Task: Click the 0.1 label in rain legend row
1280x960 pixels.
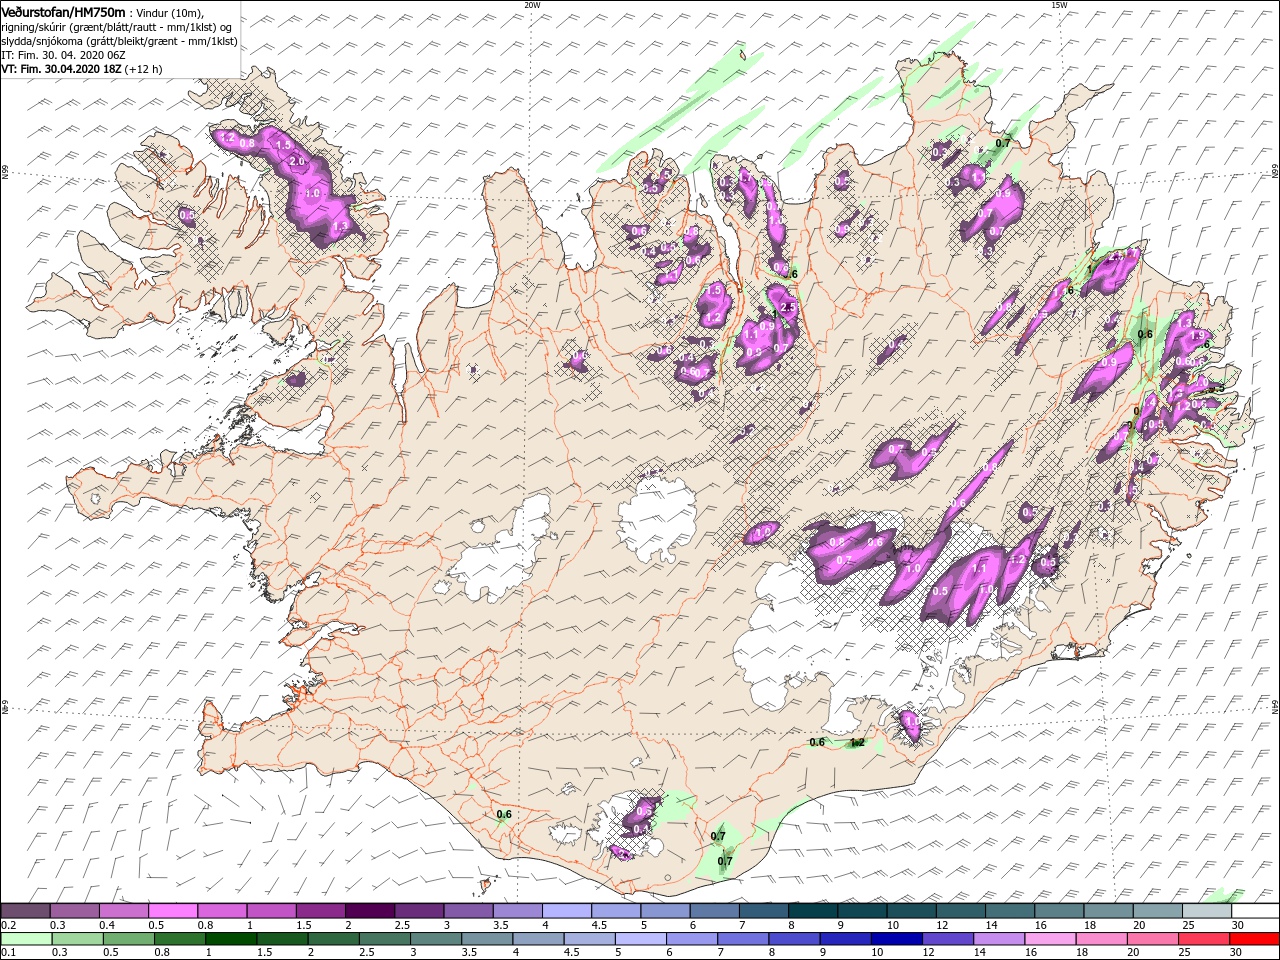Action: pos(8,953)
